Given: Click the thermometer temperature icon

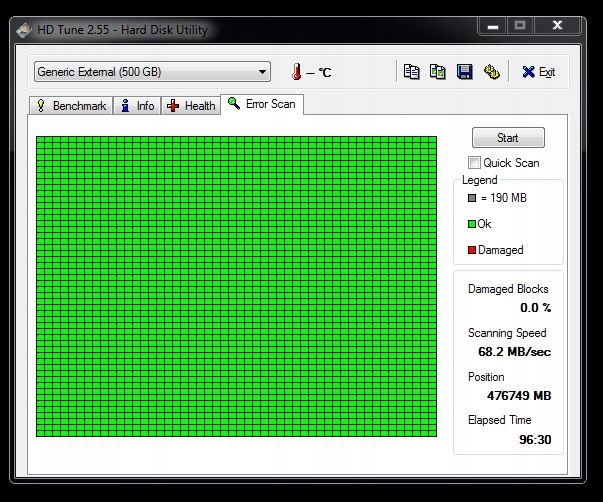Looking at the screenshot, I should [297, 72].
